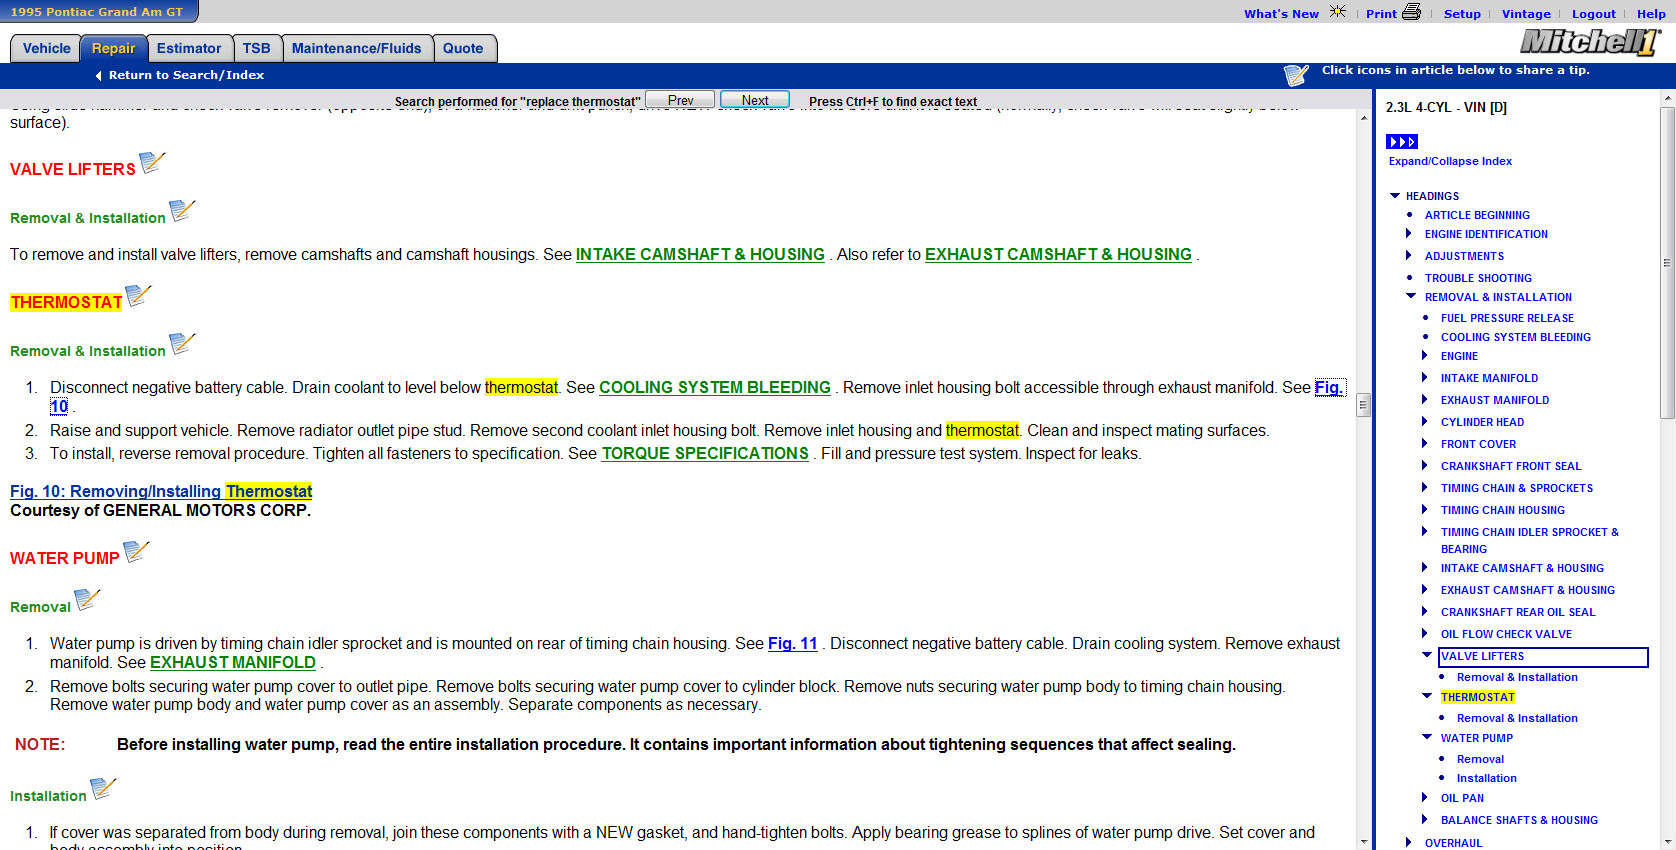Viewport: 1676px width, 850px height.
Task: Open the EXHAUST CAMSHAFT & HOUSING article link
Action: (1058, 254)
